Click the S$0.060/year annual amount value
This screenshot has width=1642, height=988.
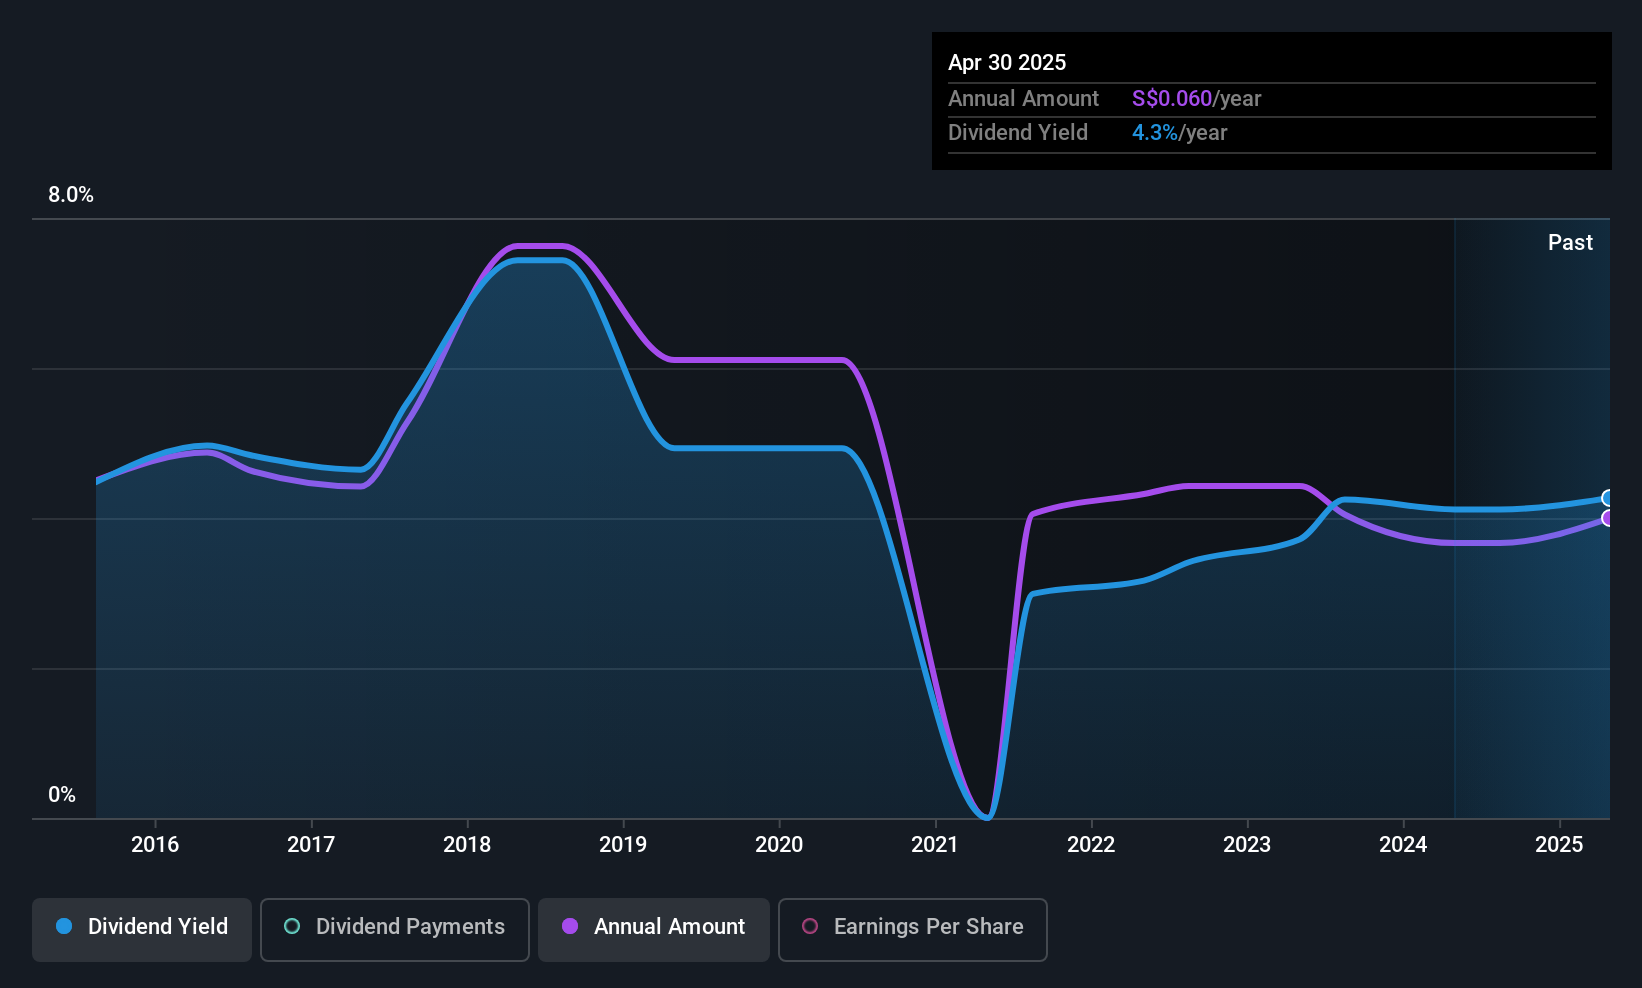pyautogui.click(x=1196, y=99)
